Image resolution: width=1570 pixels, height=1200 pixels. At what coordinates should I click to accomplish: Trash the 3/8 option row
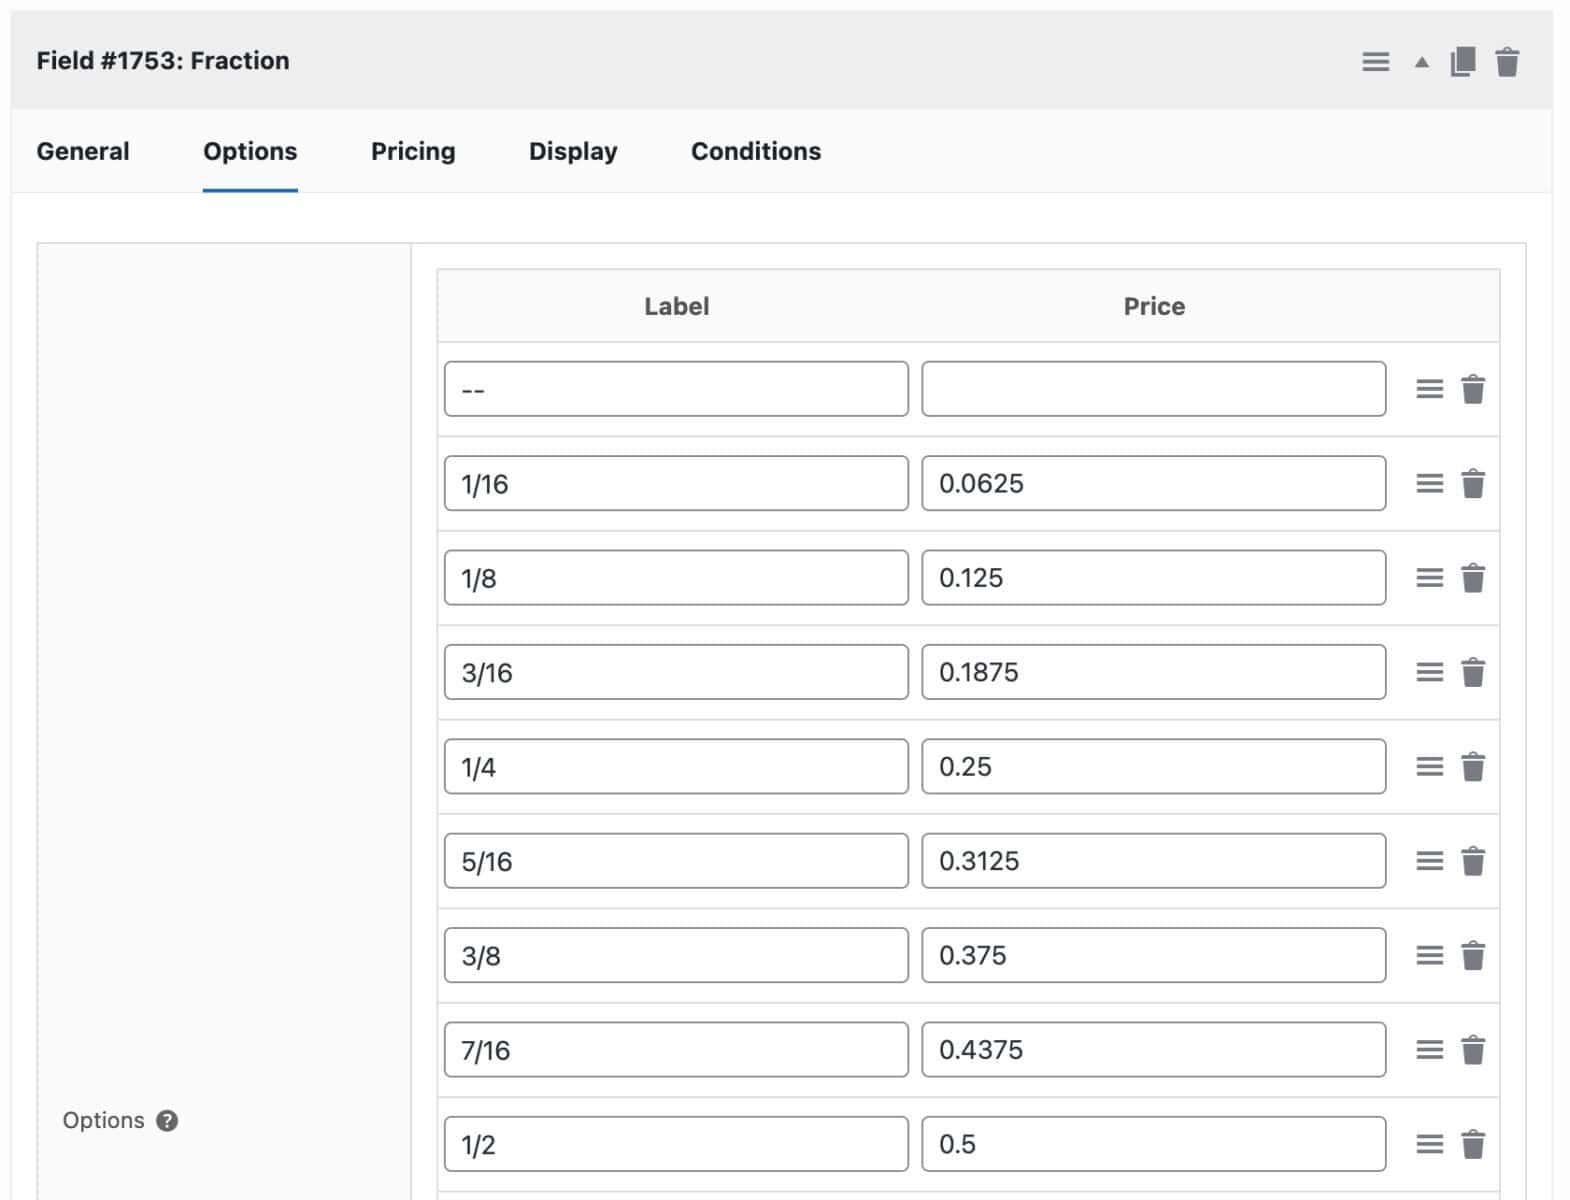pos(1473,955)
